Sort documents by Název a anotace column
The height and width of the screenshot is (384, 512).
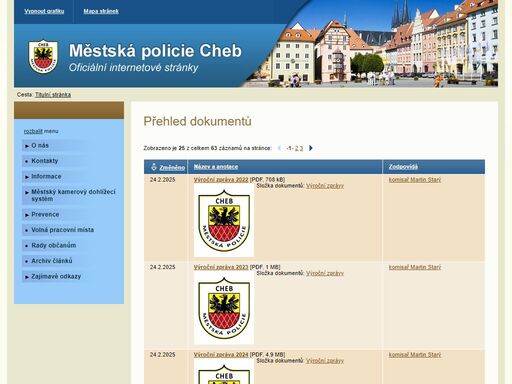pyautogui.click(x=216, y=167)
